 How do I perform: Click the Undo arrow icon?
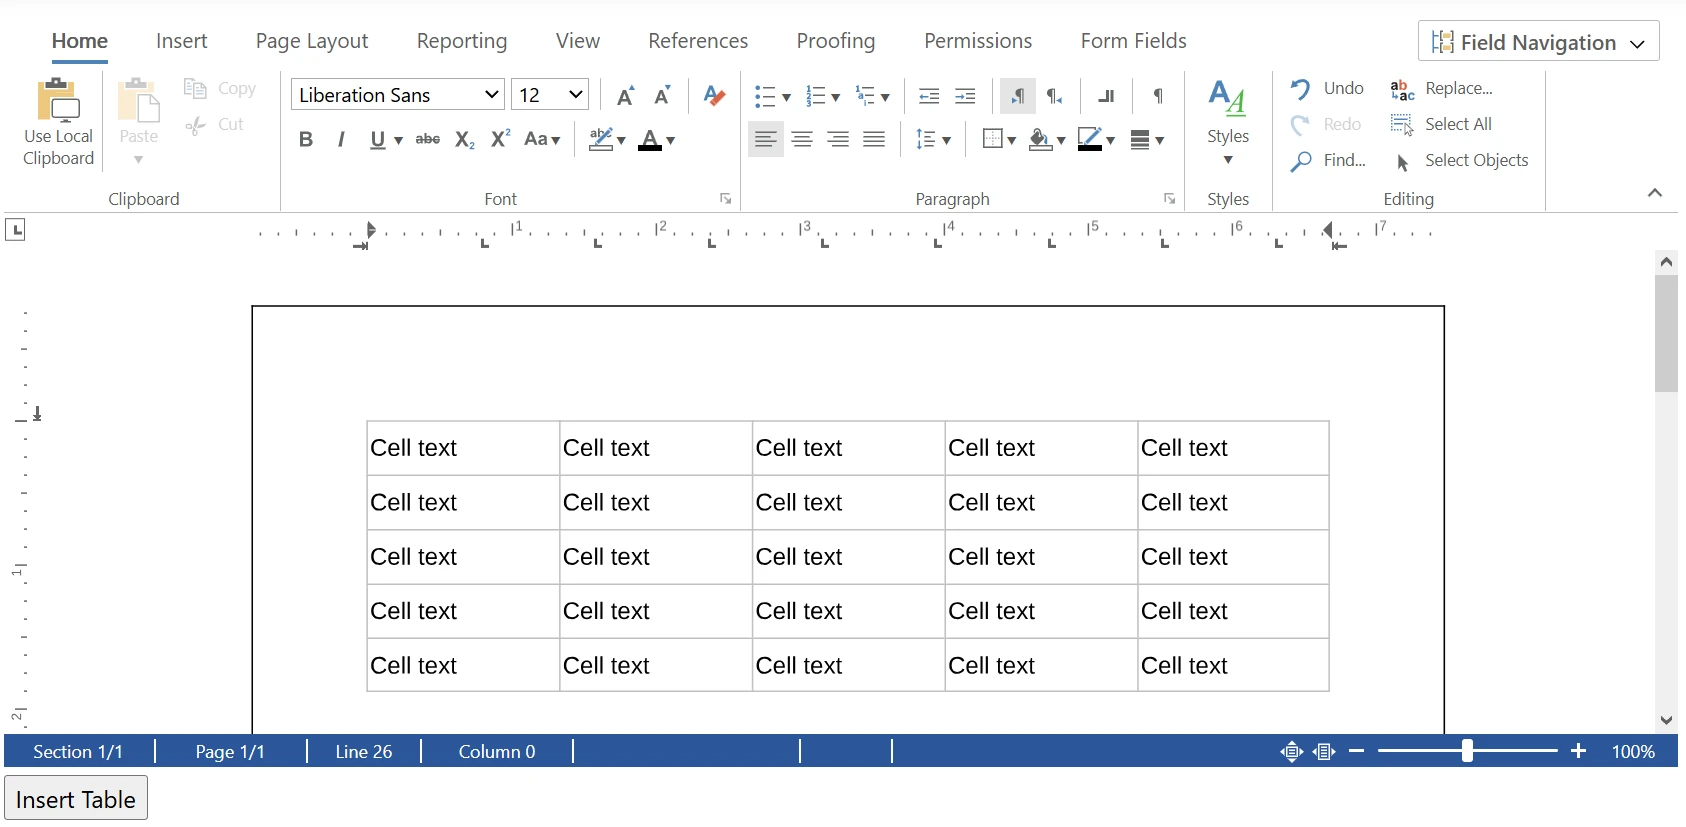[x=1300, y=89]
